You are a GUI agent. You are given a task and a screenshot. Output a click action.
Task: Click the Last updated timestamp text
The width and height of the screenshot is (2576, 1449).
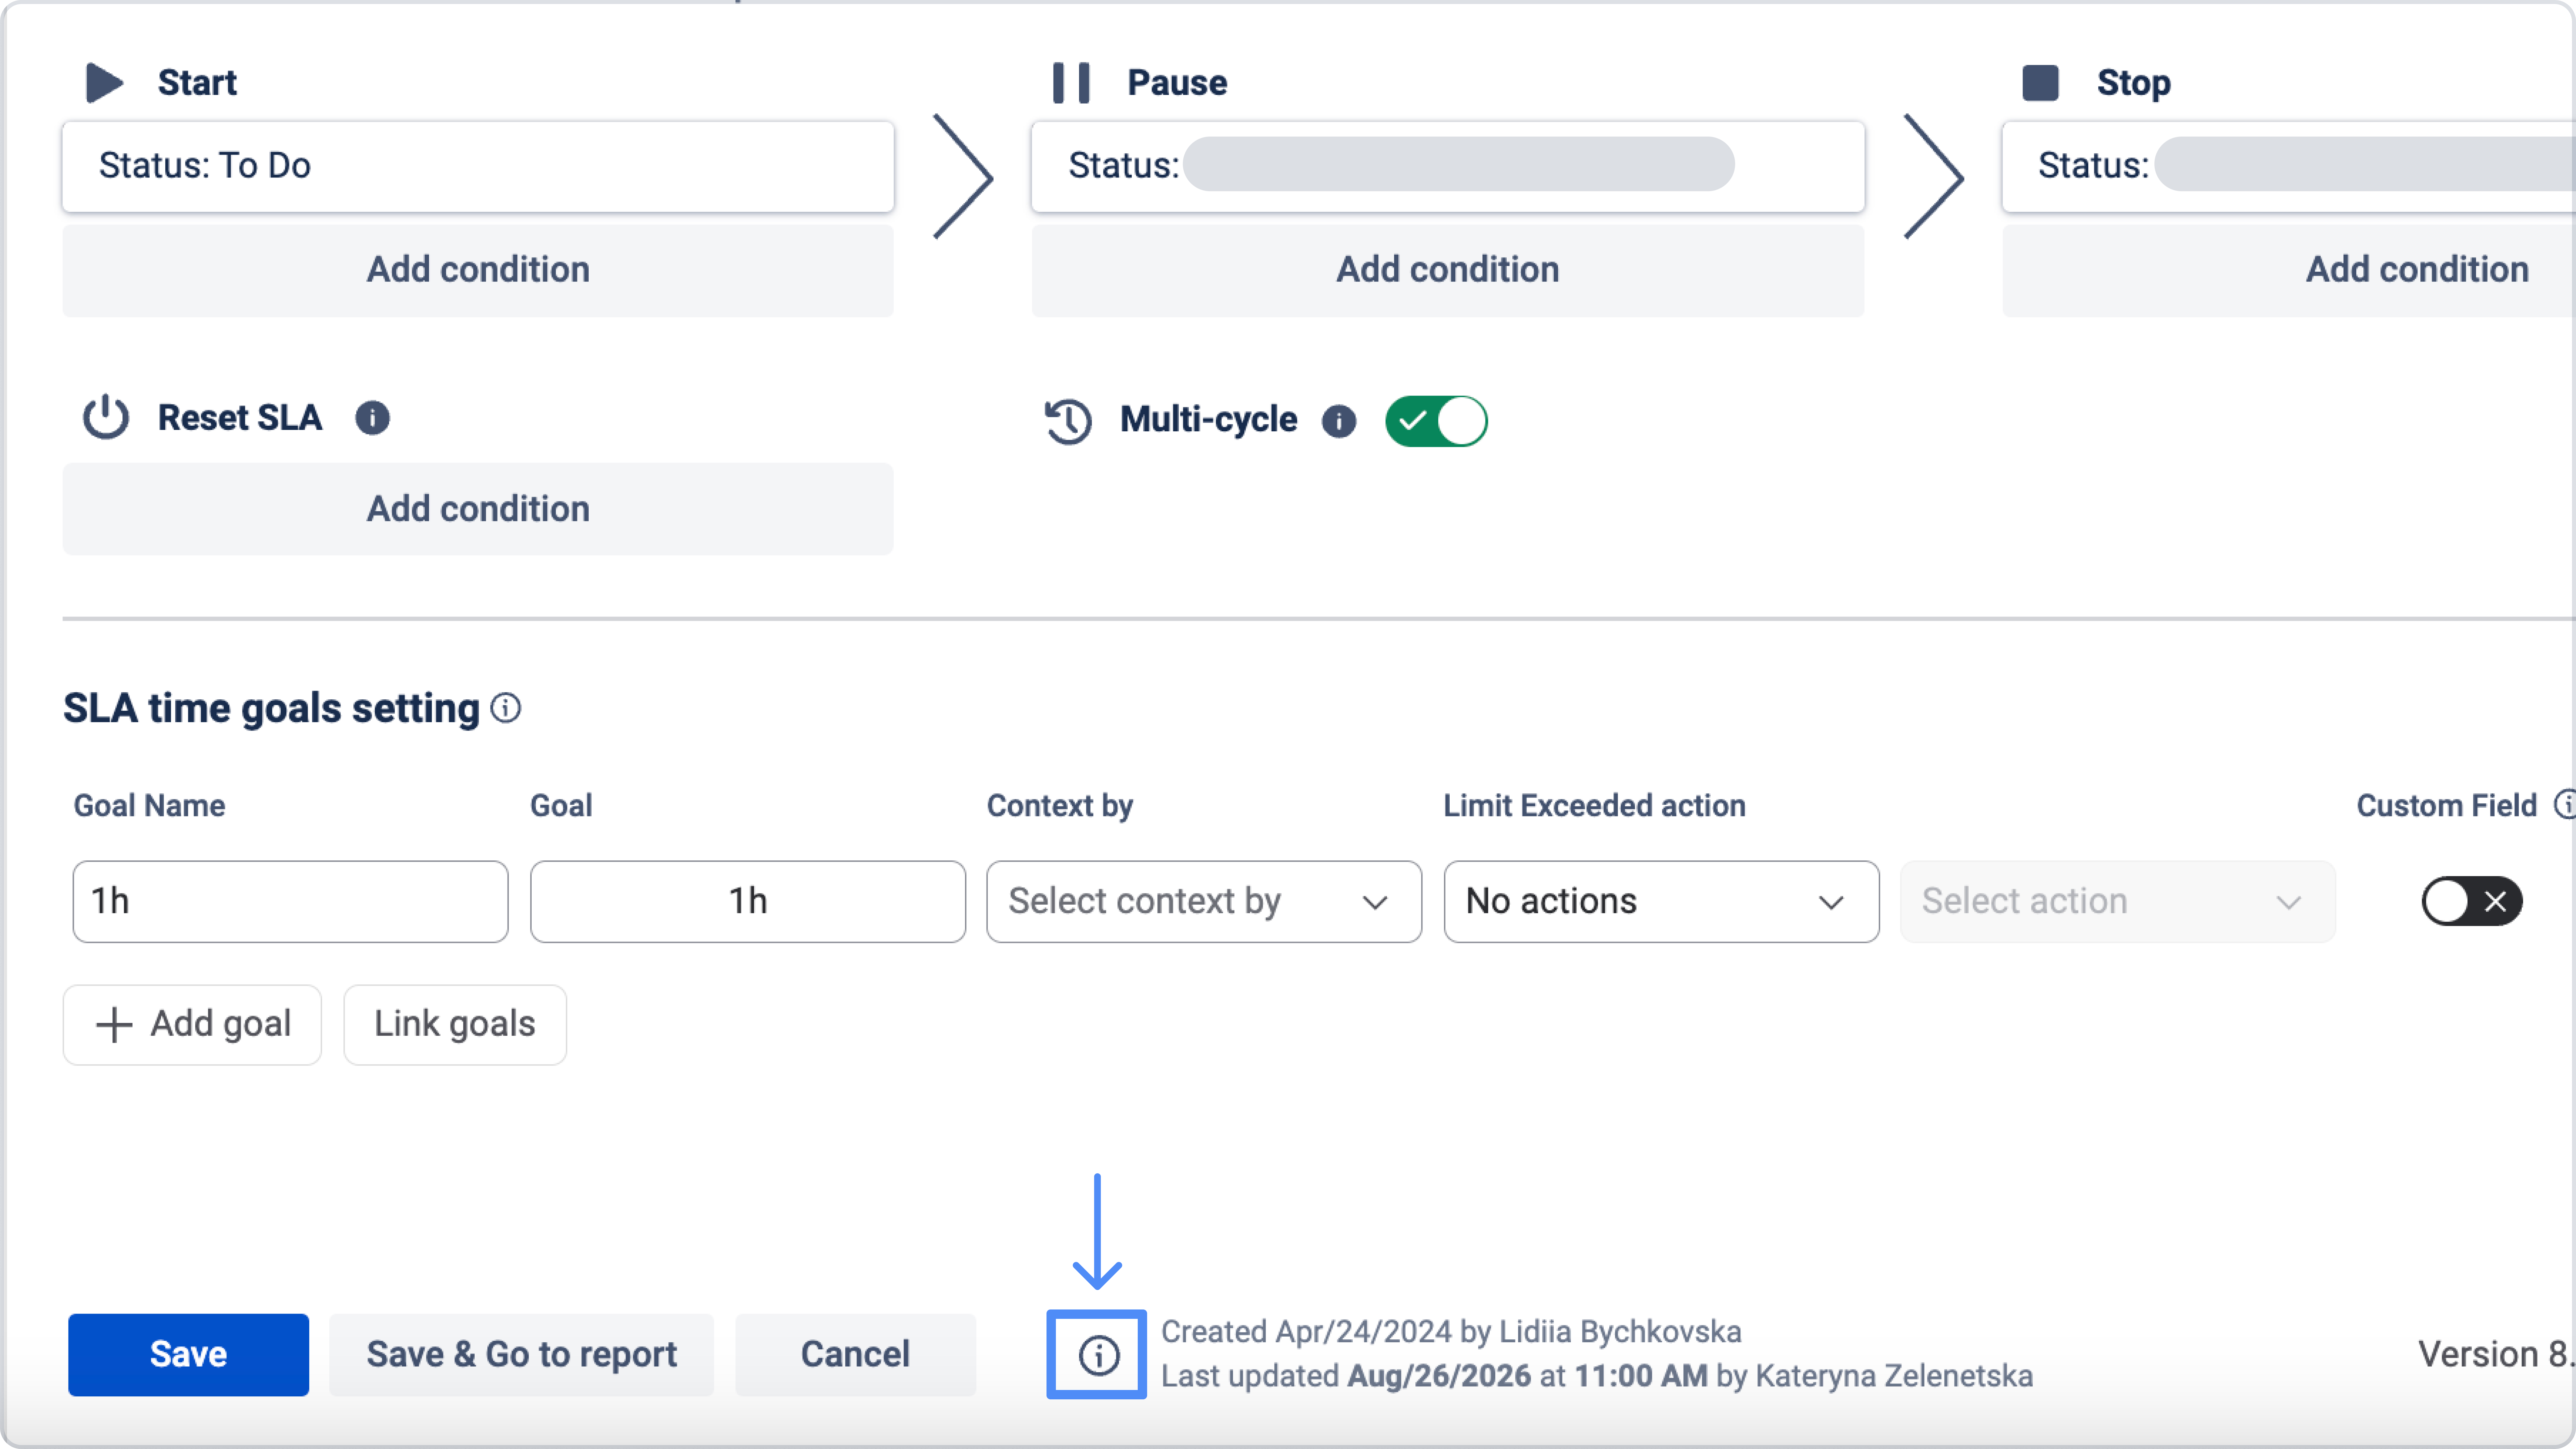[1597, 1377]
